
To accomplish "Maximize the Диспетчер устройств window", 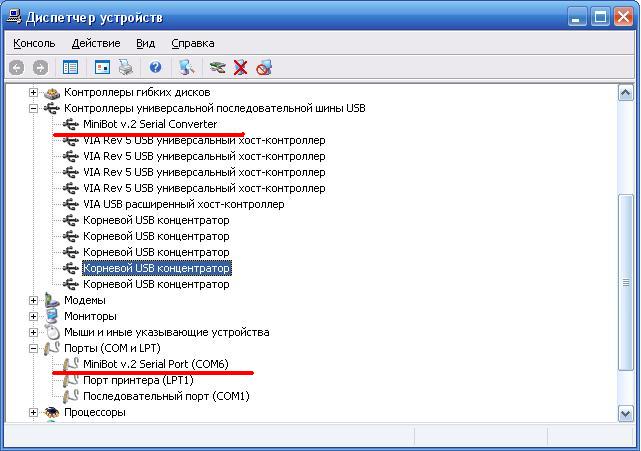I will point(600,17).
